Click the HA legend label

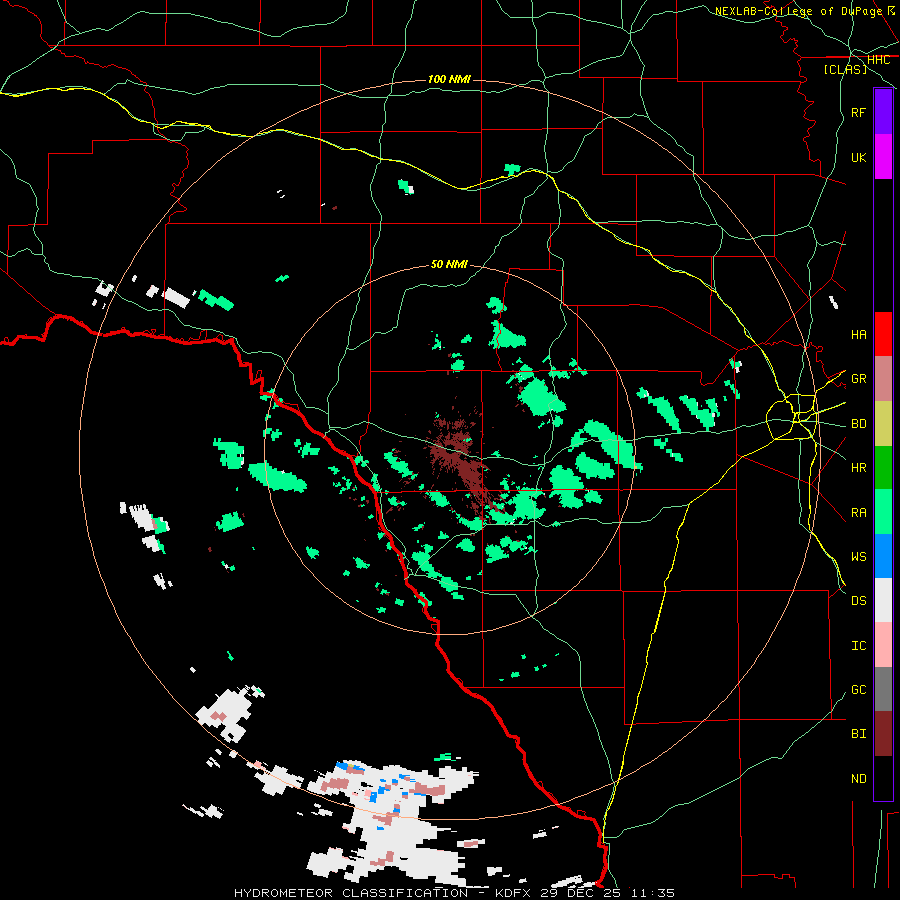(x=858, y=335)
